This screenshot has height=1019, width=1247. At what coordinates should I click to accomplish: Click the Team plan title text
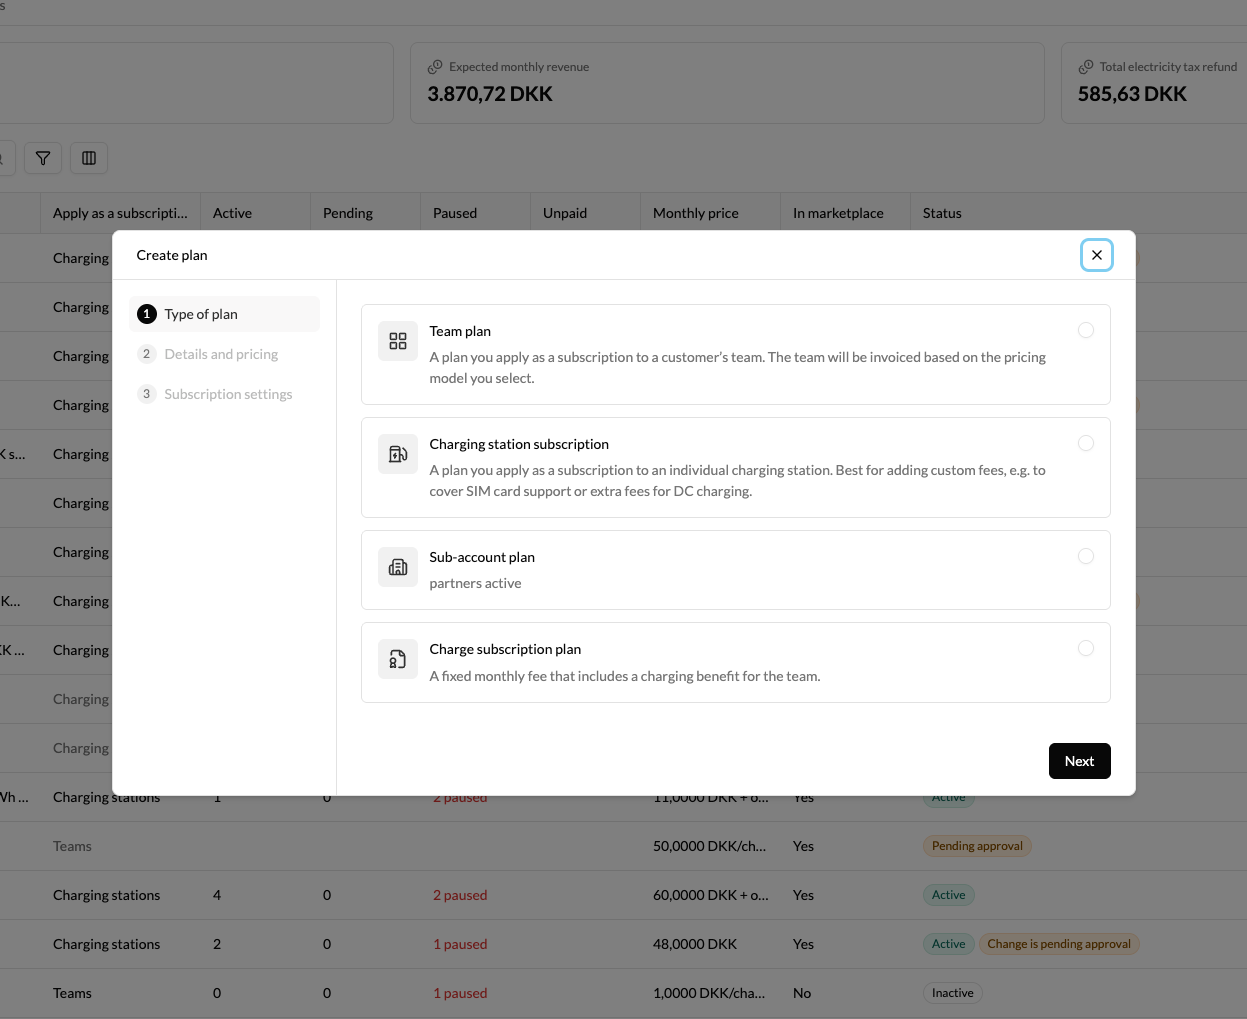pos(460,331)
